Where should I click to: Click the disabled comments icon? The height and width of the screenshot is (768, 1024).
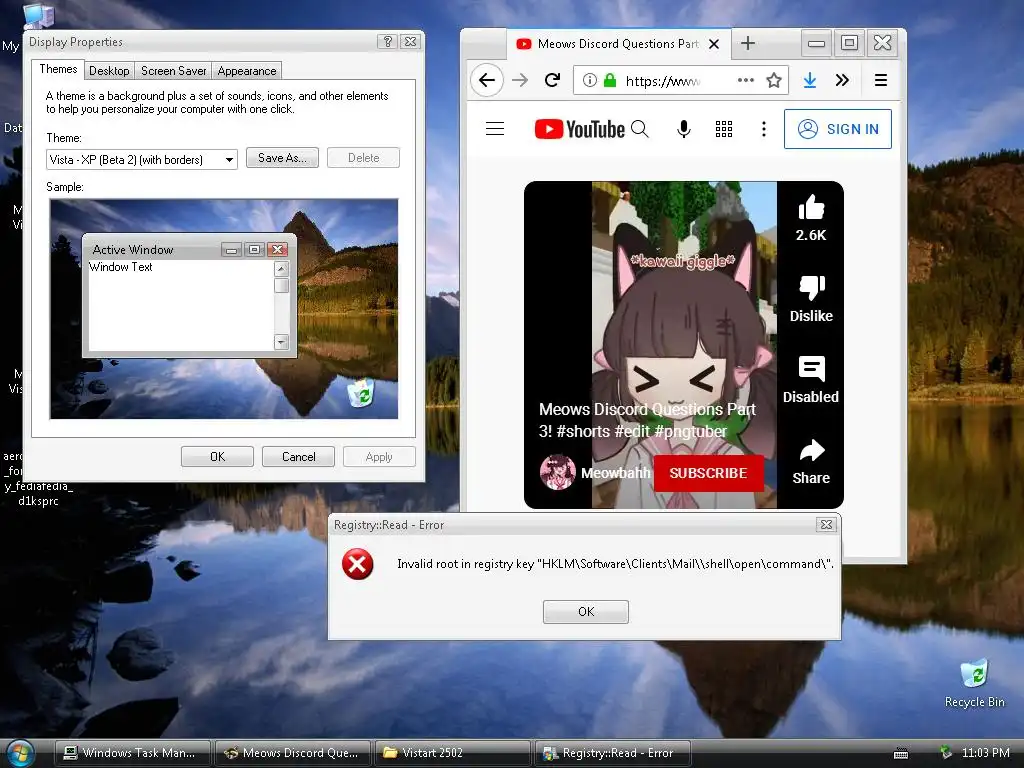pyautogui.click(x=812, y=369)
